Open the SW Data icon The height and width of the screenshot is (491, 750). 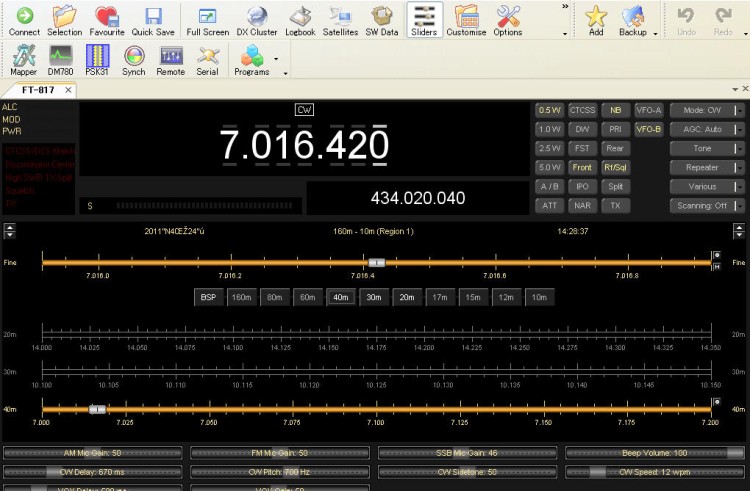click(381, 20)
